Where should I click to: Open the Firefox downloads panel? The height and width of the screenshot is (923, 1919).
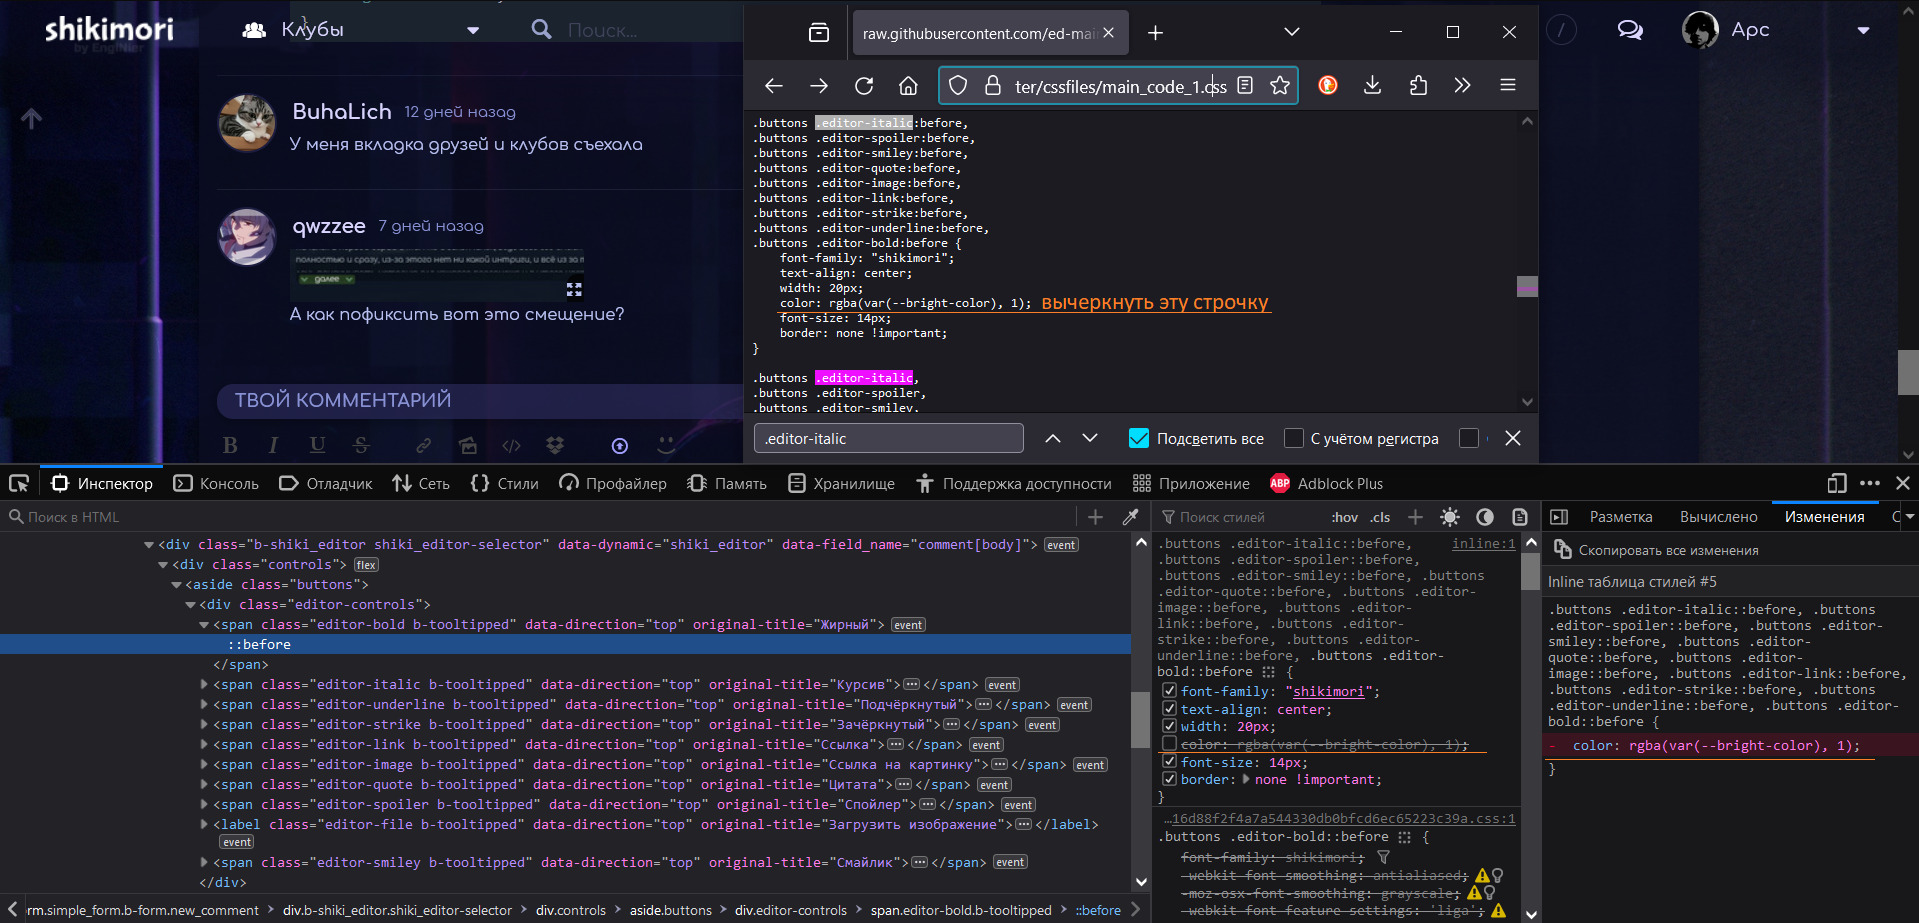pyautogui.click(x=1372, y=86)
